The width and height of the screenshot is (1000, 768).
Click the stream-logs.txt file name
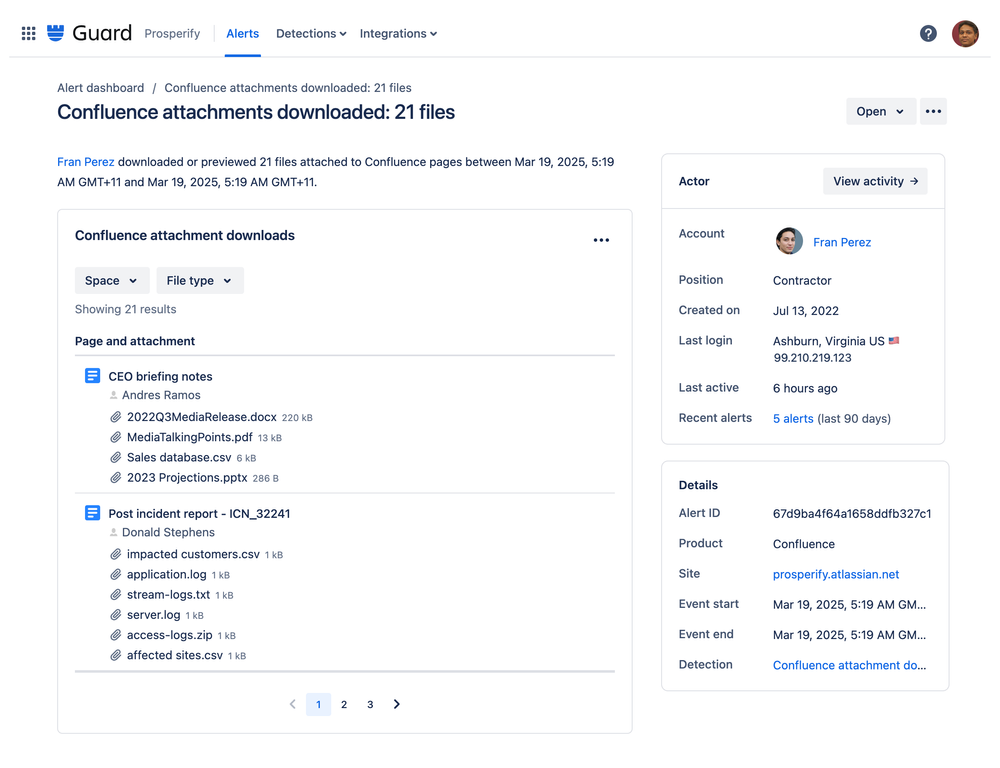click(x=168, y=594)
